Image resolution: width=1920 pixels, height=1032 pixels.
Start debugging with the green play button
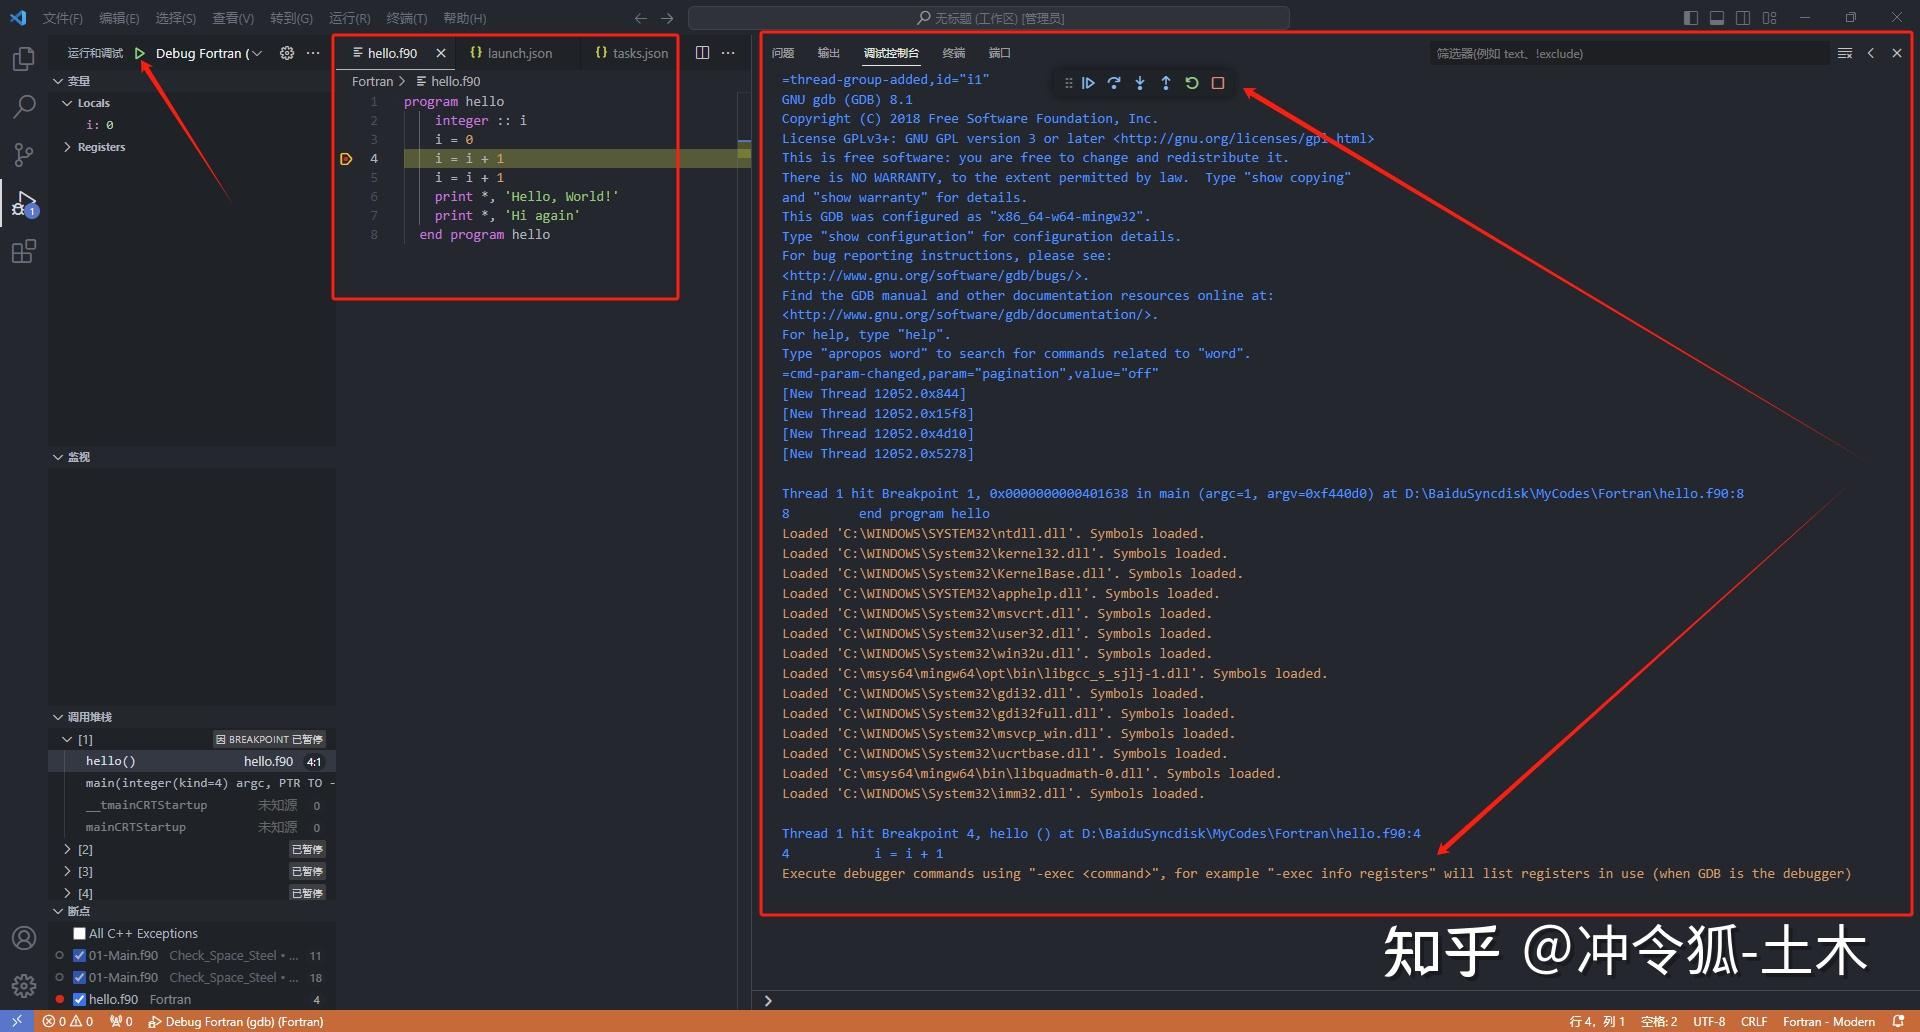[140, 53]
